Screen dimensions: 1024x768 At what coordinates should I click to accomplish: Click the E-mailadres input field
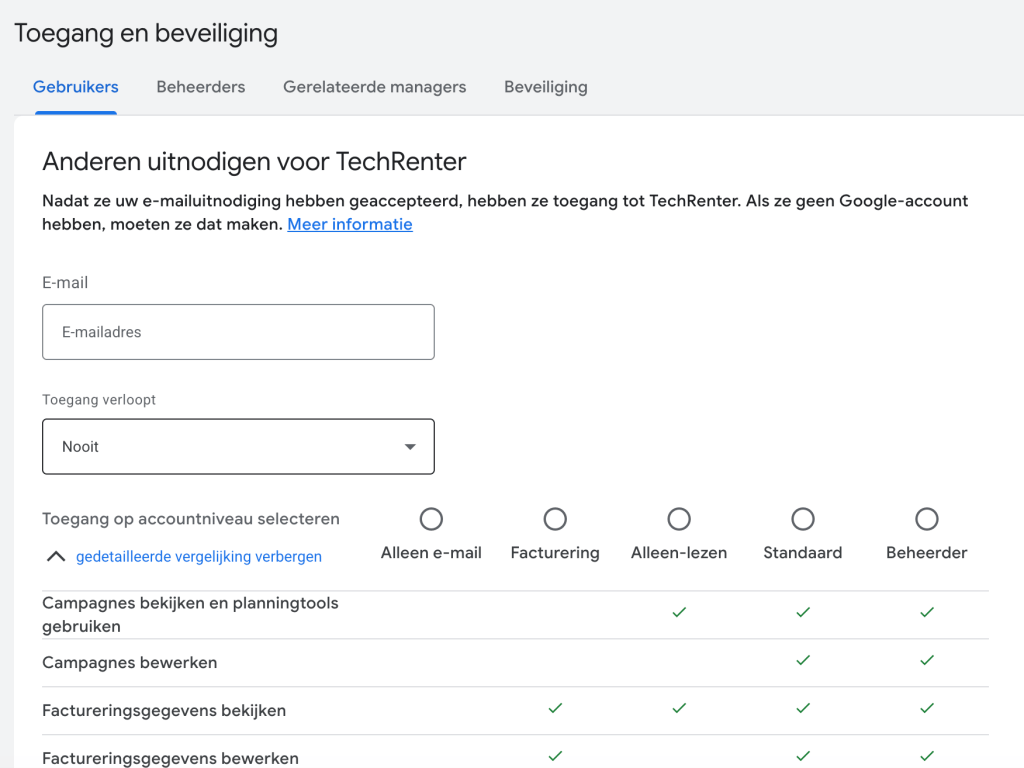pyautogui.click(x=238, y=332)
